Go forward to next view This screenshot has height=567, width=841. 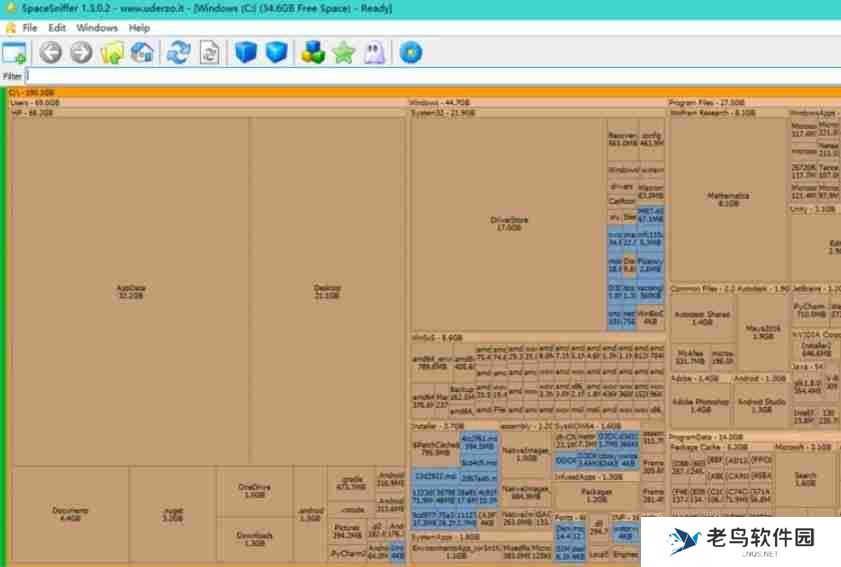(x=82, y=53)
